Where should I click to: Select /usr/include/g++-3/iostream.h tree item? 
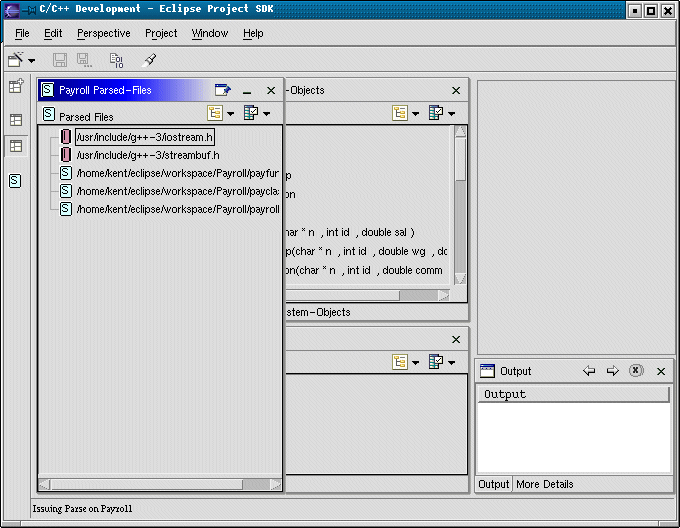(x=145, y=136)
